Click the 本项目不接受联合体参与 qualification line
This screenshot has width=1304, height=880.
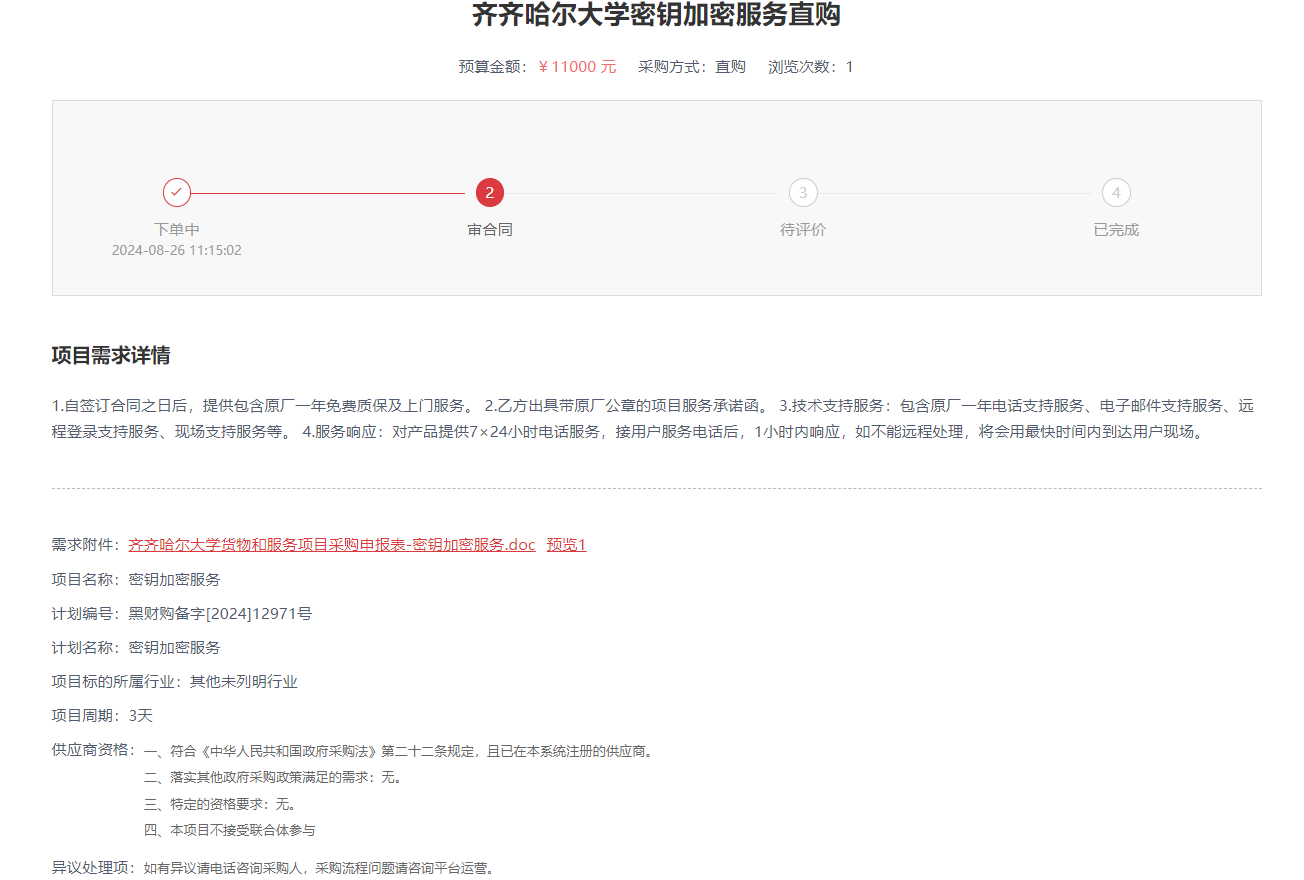(230, 830)
